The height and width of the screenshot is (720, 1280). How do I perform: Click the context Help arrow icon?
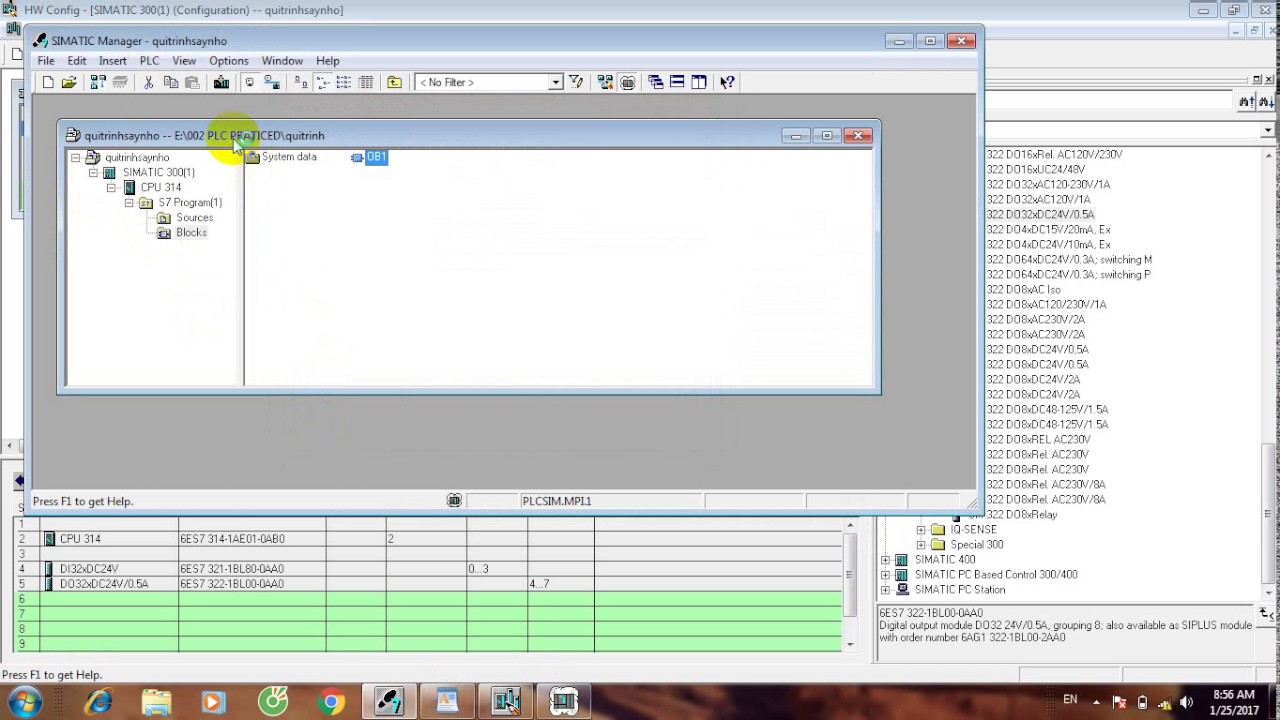(727, 82)
